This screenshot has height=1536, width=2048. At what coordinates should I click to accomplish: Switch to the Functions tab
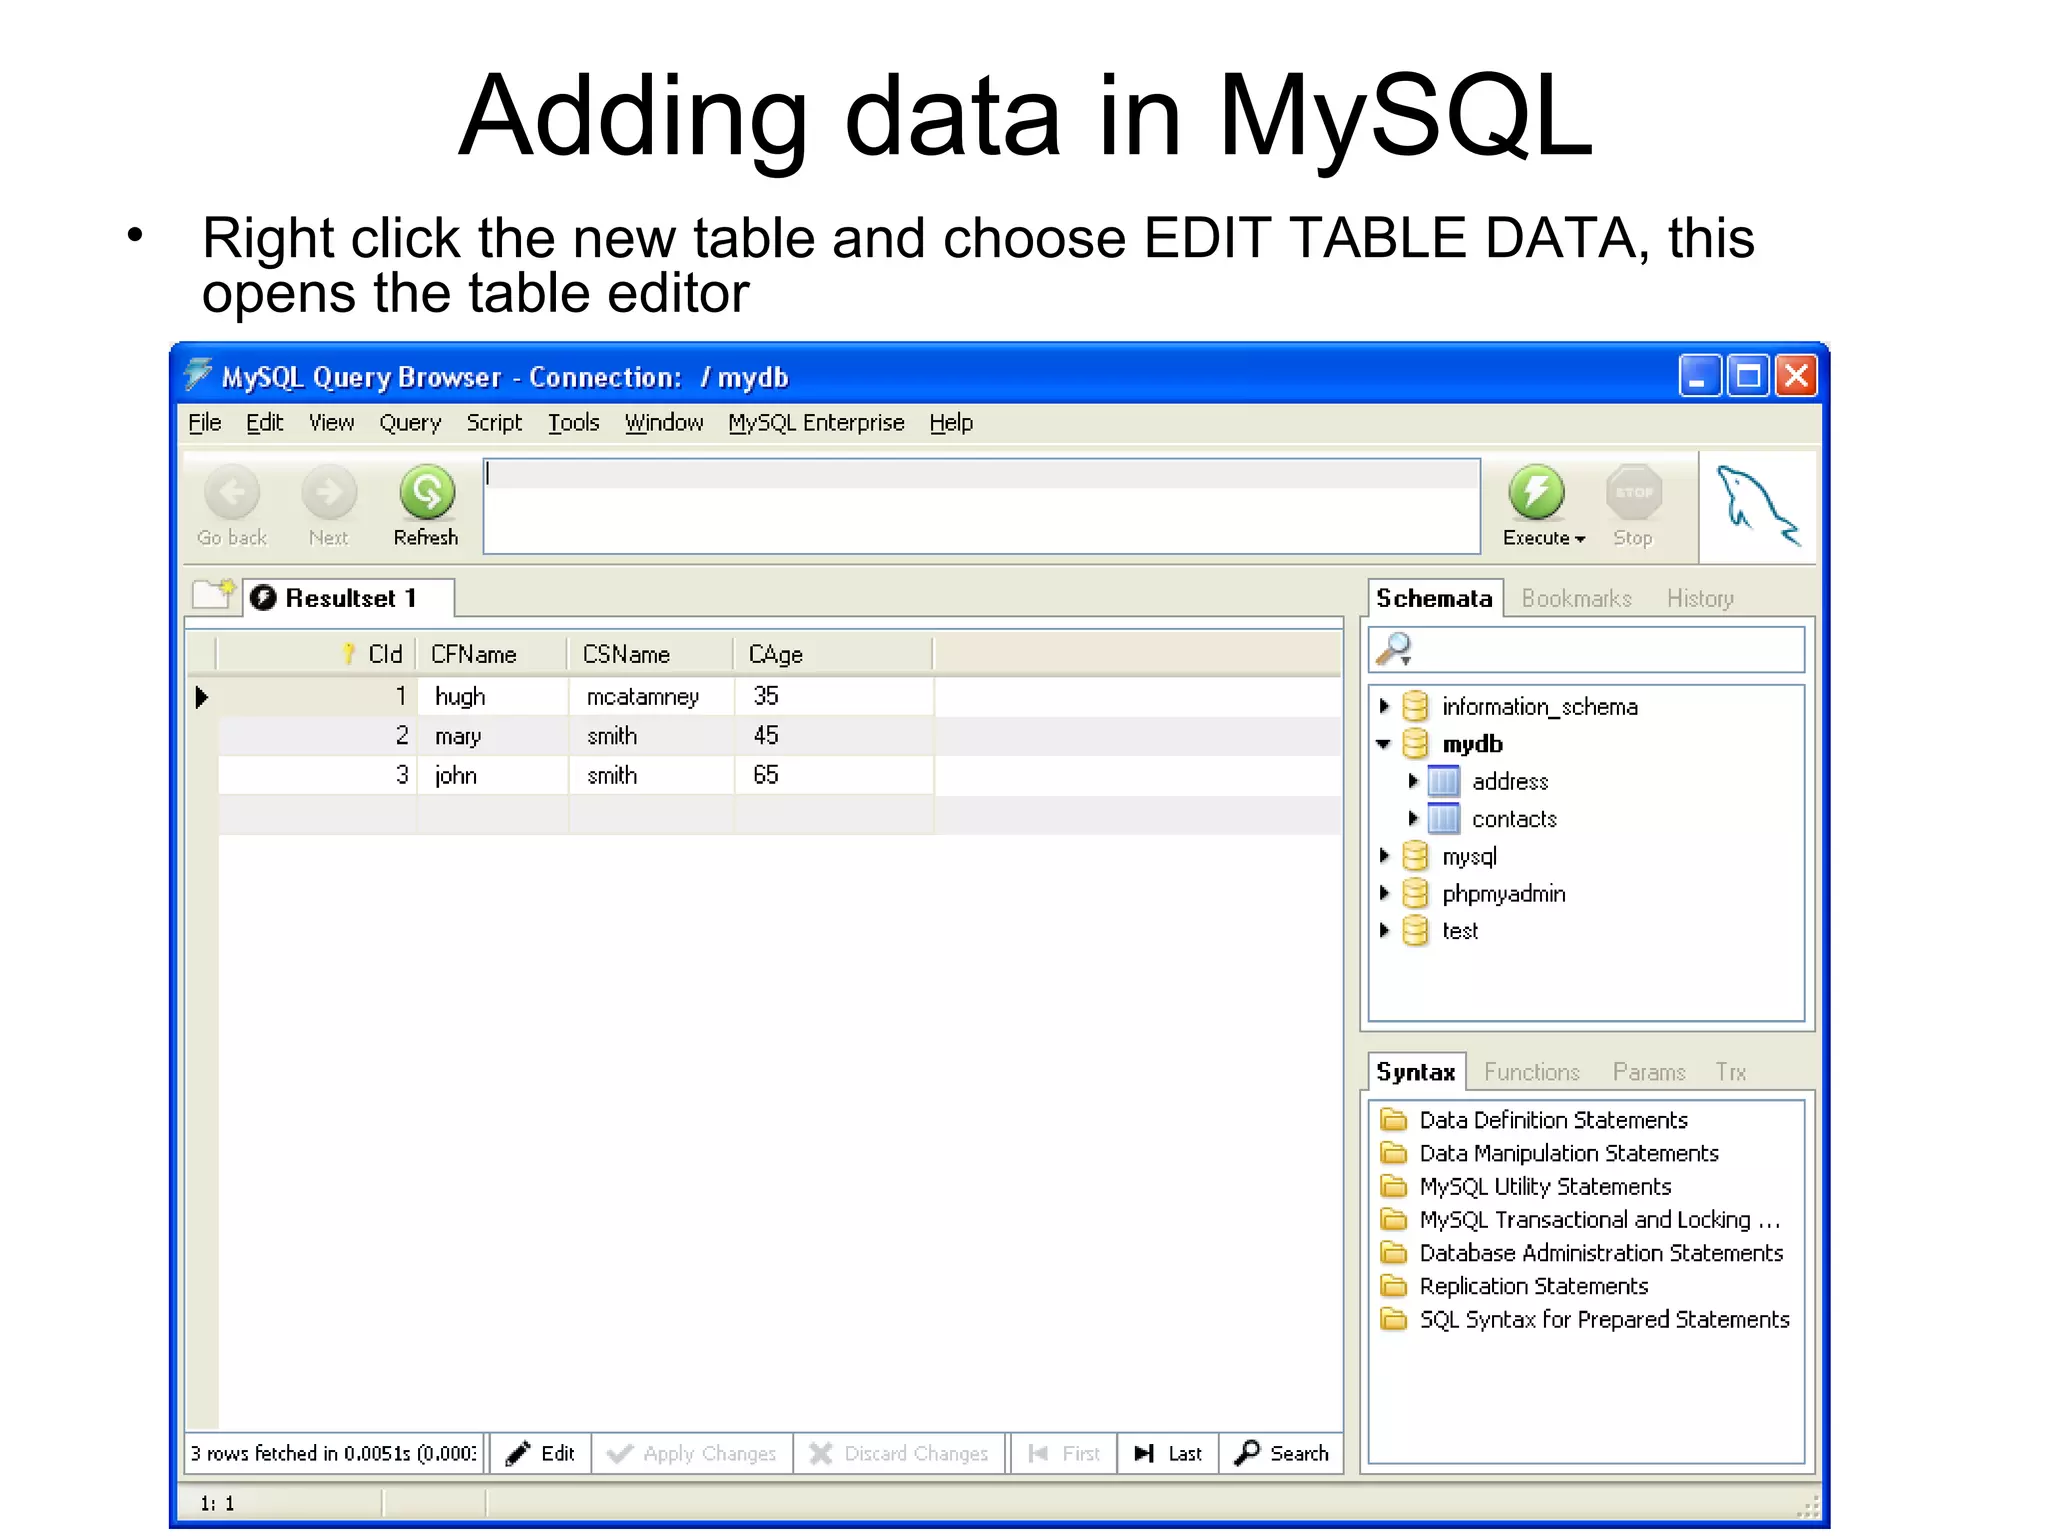[1532, 1072]
